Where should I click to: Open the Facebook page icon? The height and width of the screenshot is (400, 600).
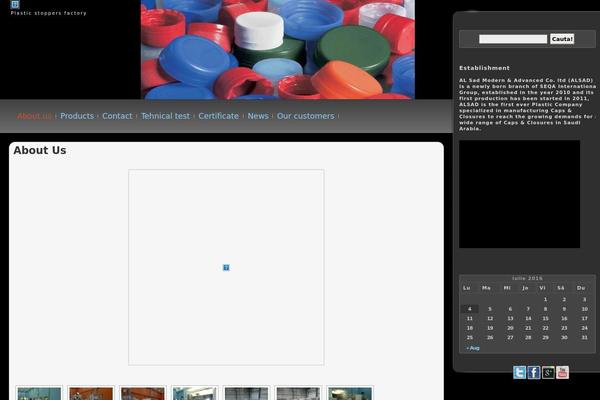pyautogui.click(x=534, y=372)
